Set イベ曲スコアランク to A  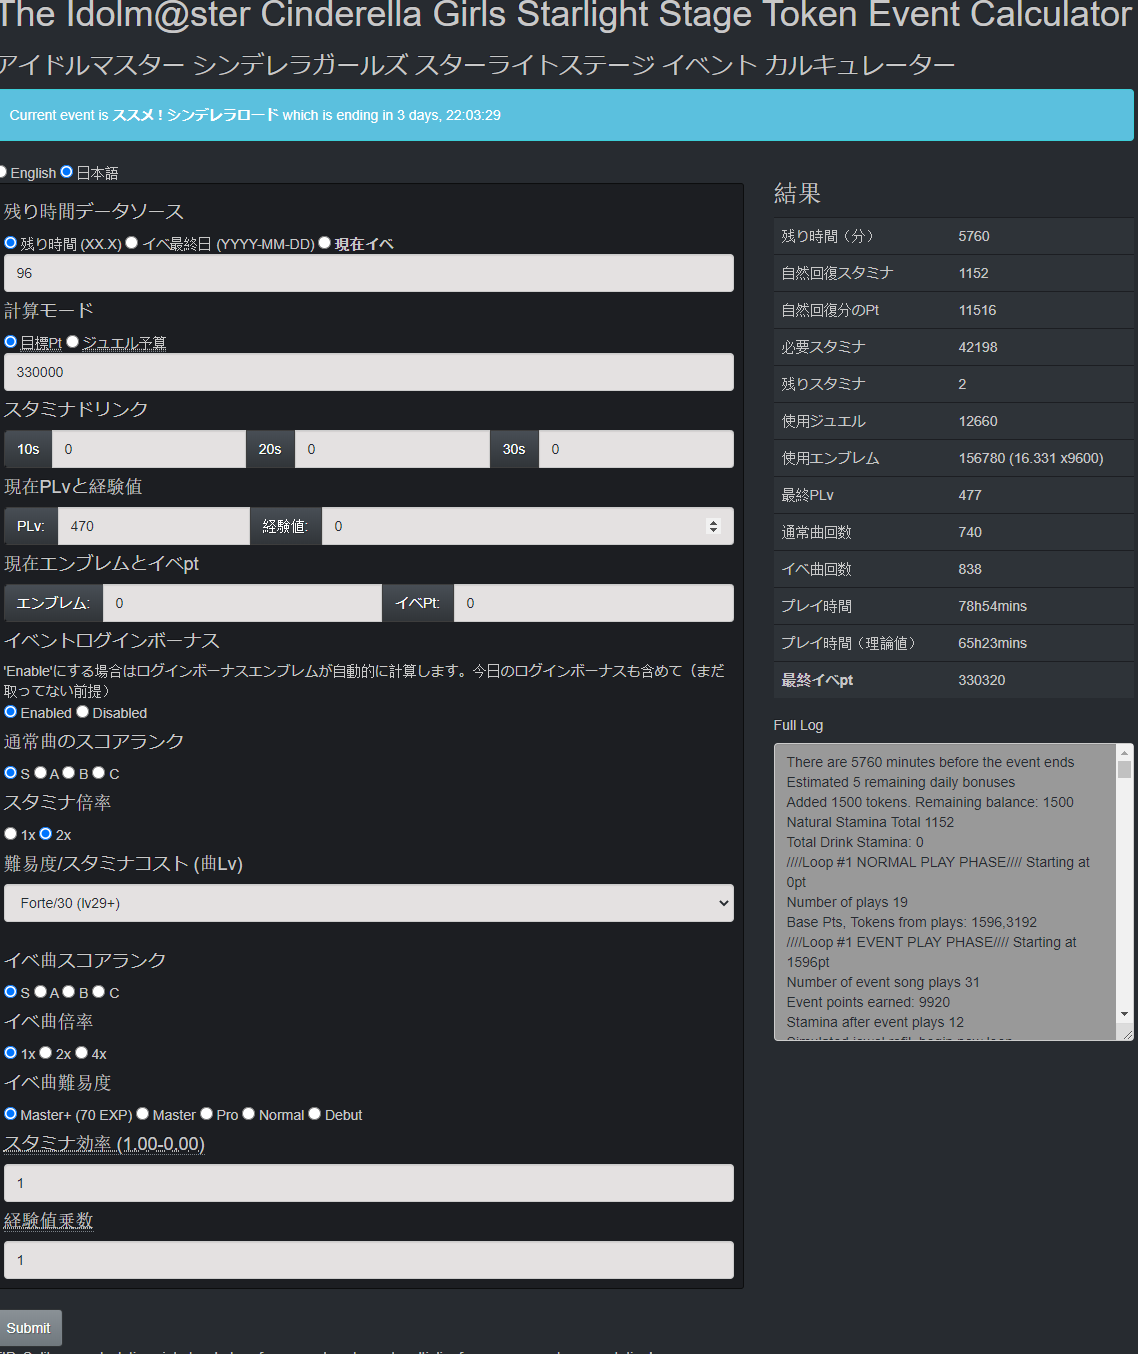pos(41,992)
